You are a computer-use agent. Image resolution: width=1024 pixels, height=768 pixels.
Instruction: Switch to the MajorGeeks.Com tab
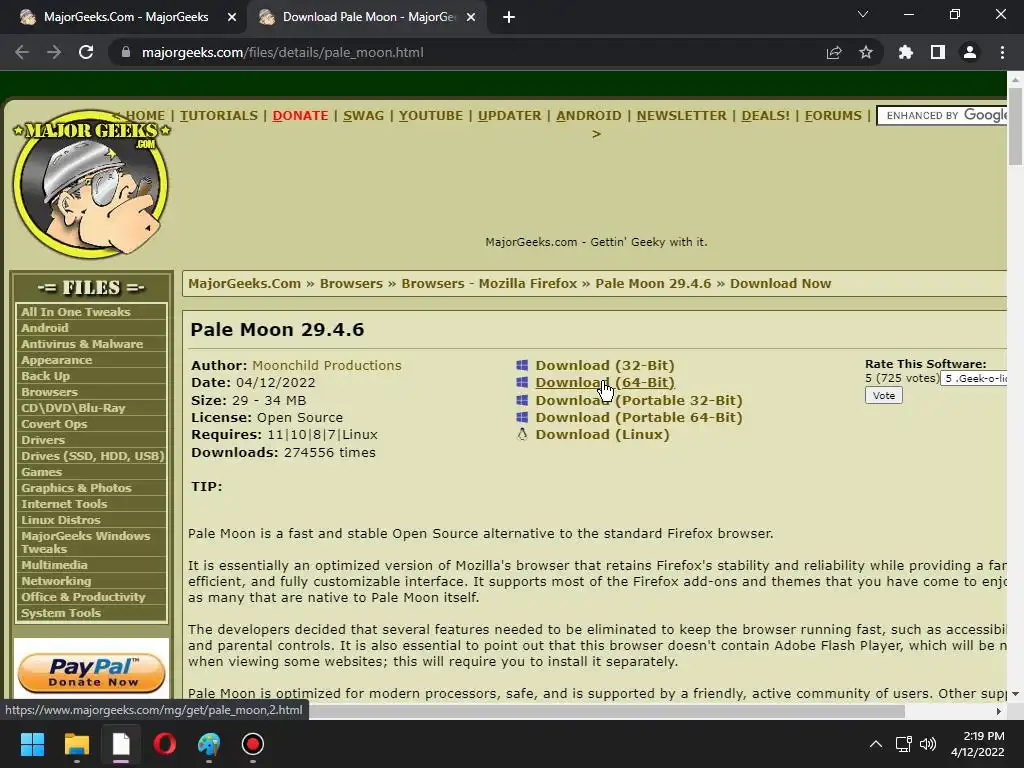click(x=124, y=17)
